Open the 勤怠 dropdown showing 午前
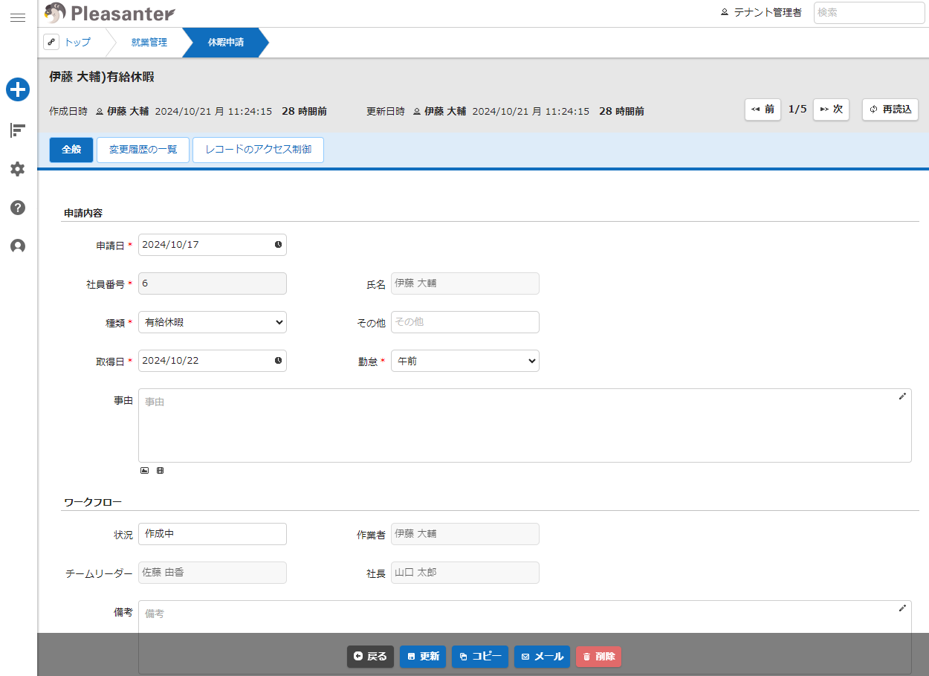Screen dimensions: 929x676 [x=465, y=361]
